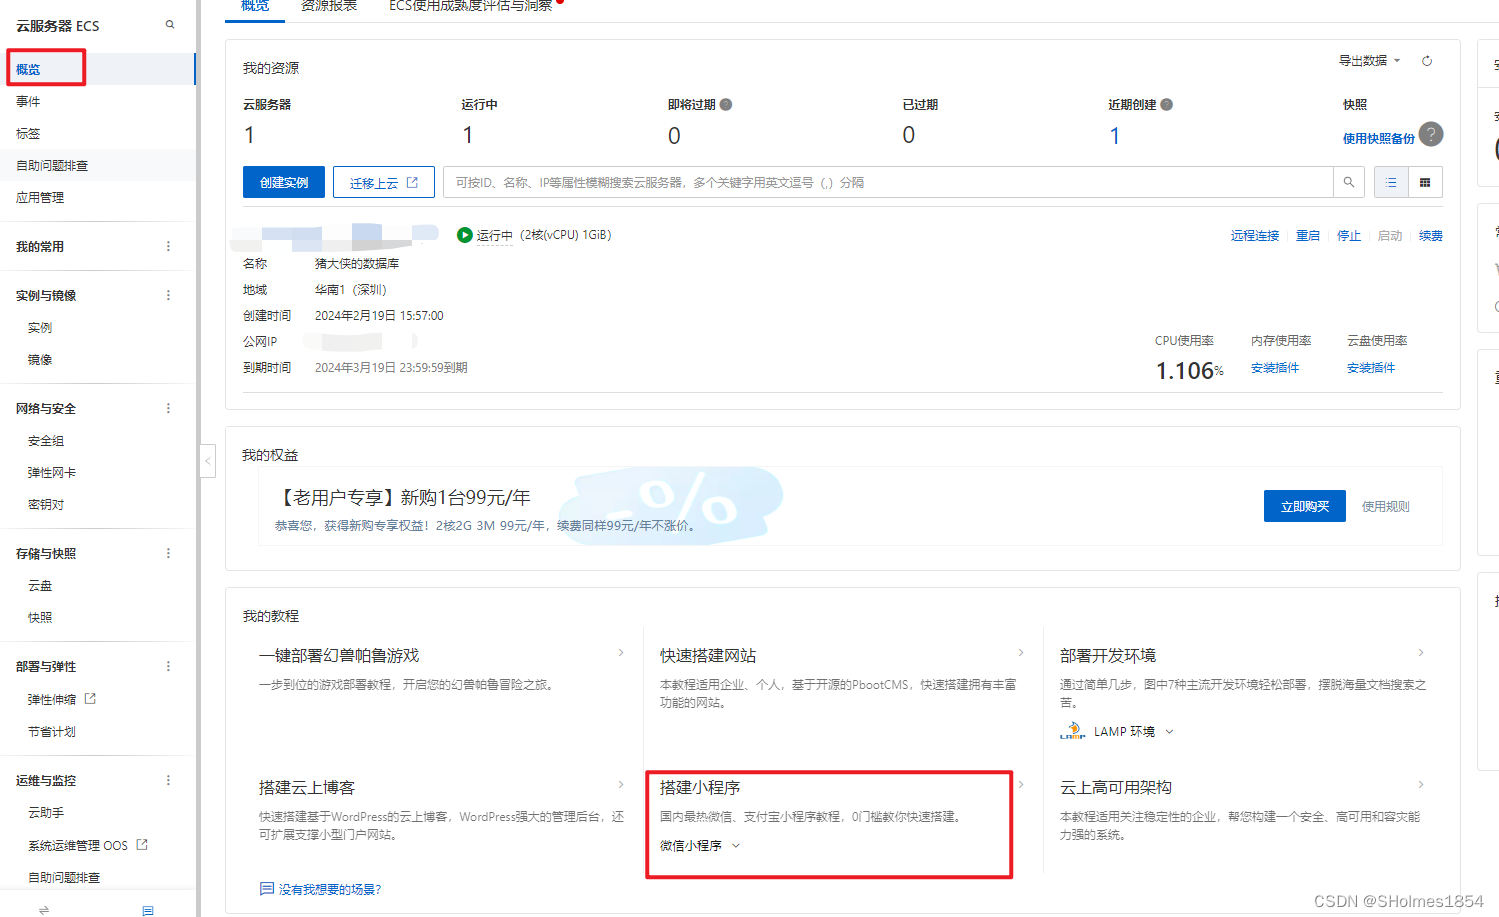This screenshot has width=1499, height=917.
Task: Open 云盘 in the sidebar
Action: [40, 585]
